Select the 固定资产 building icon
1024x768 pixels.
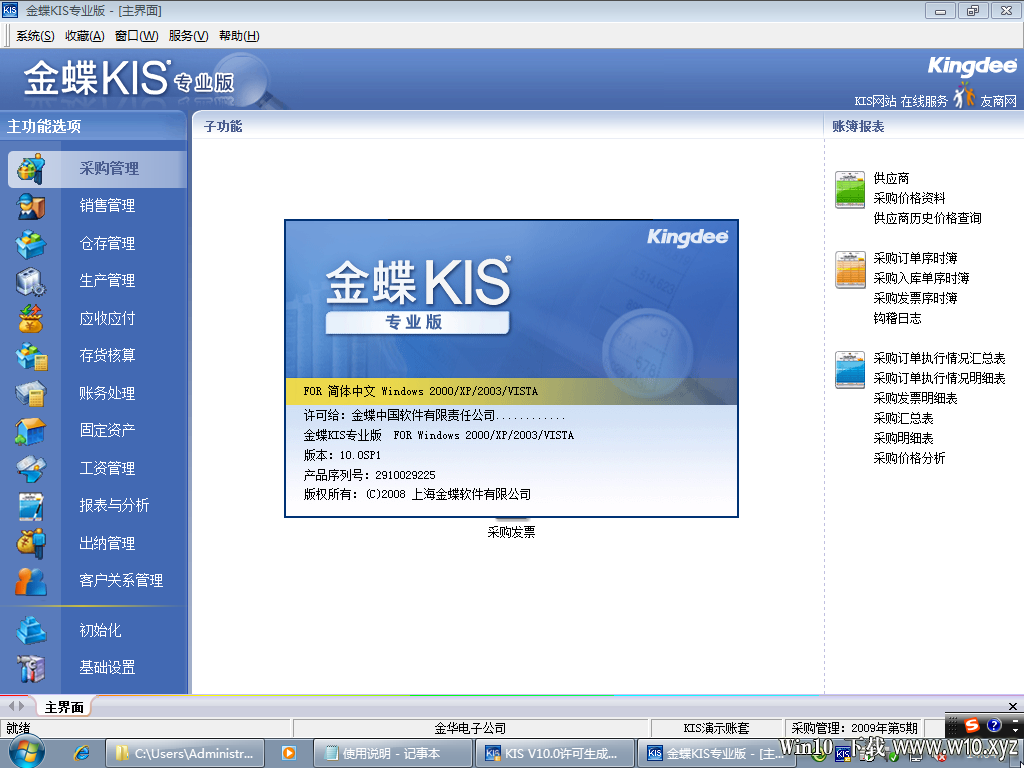click(31, 431)
